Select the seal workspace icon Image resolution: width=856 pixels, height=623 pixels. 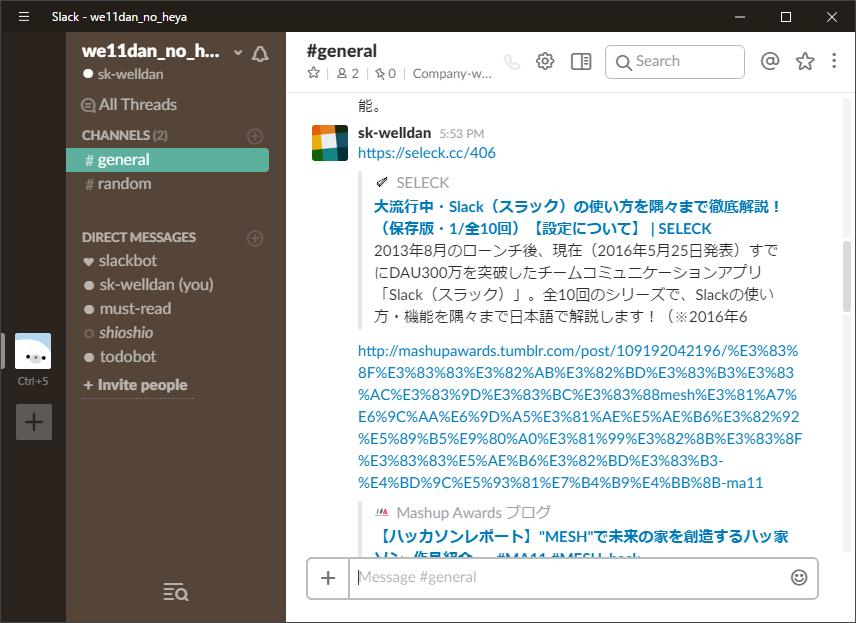click(33, 351)
